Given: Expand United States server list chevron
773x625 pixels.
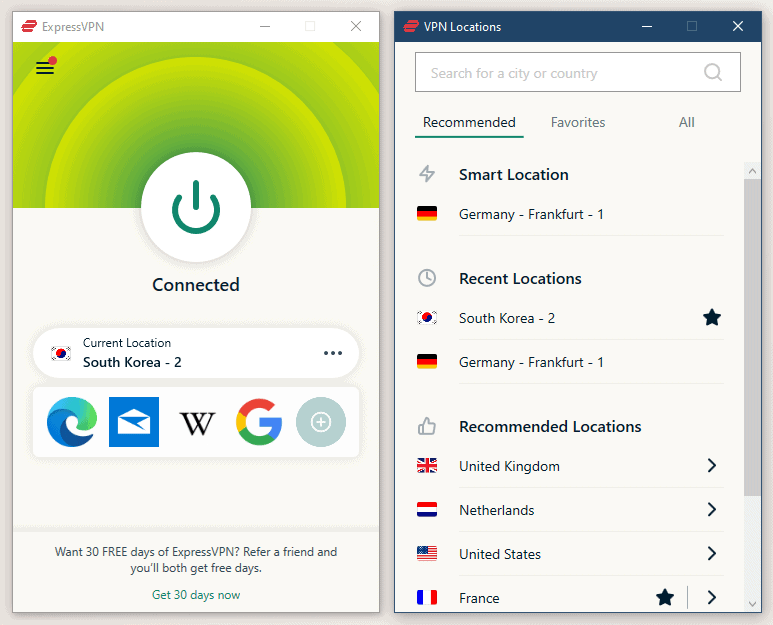Looking at the screenshot, I should point(711,553).
